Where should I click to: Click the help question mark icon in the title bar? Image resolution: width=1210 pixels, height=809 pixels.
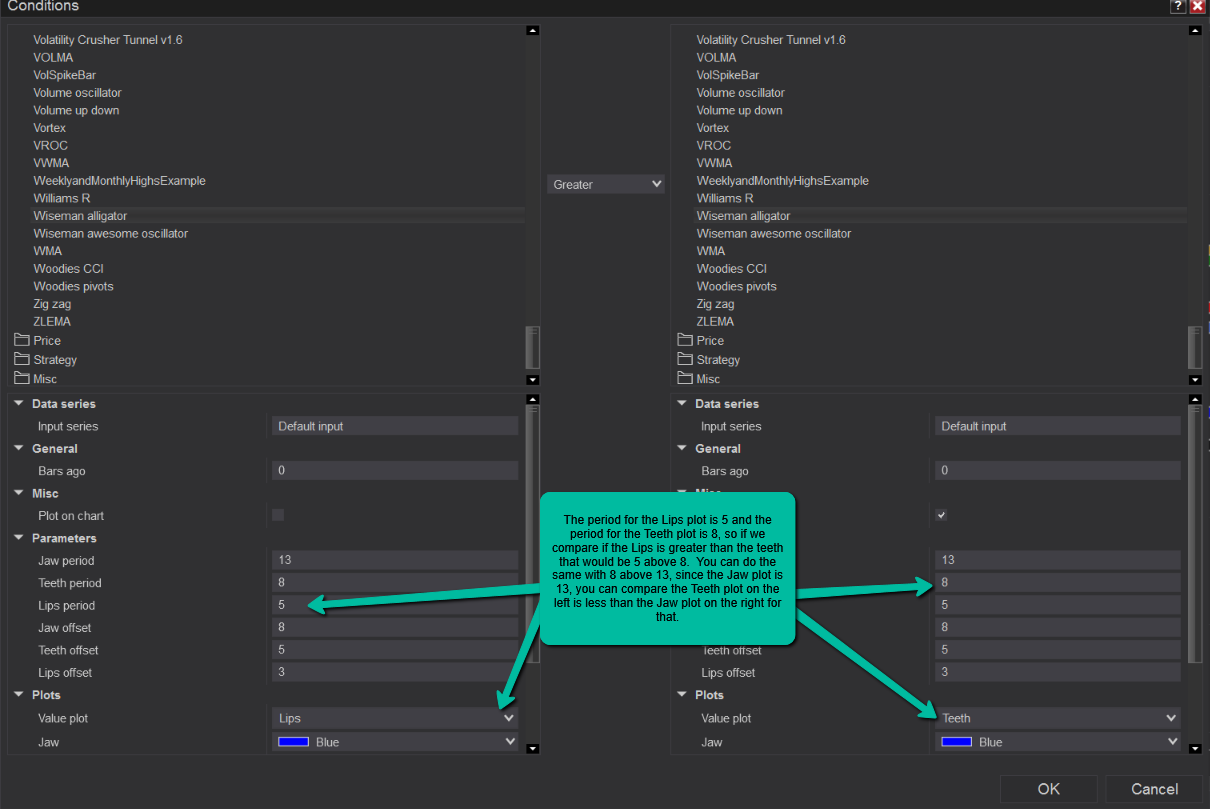(x=1178, y=6)
